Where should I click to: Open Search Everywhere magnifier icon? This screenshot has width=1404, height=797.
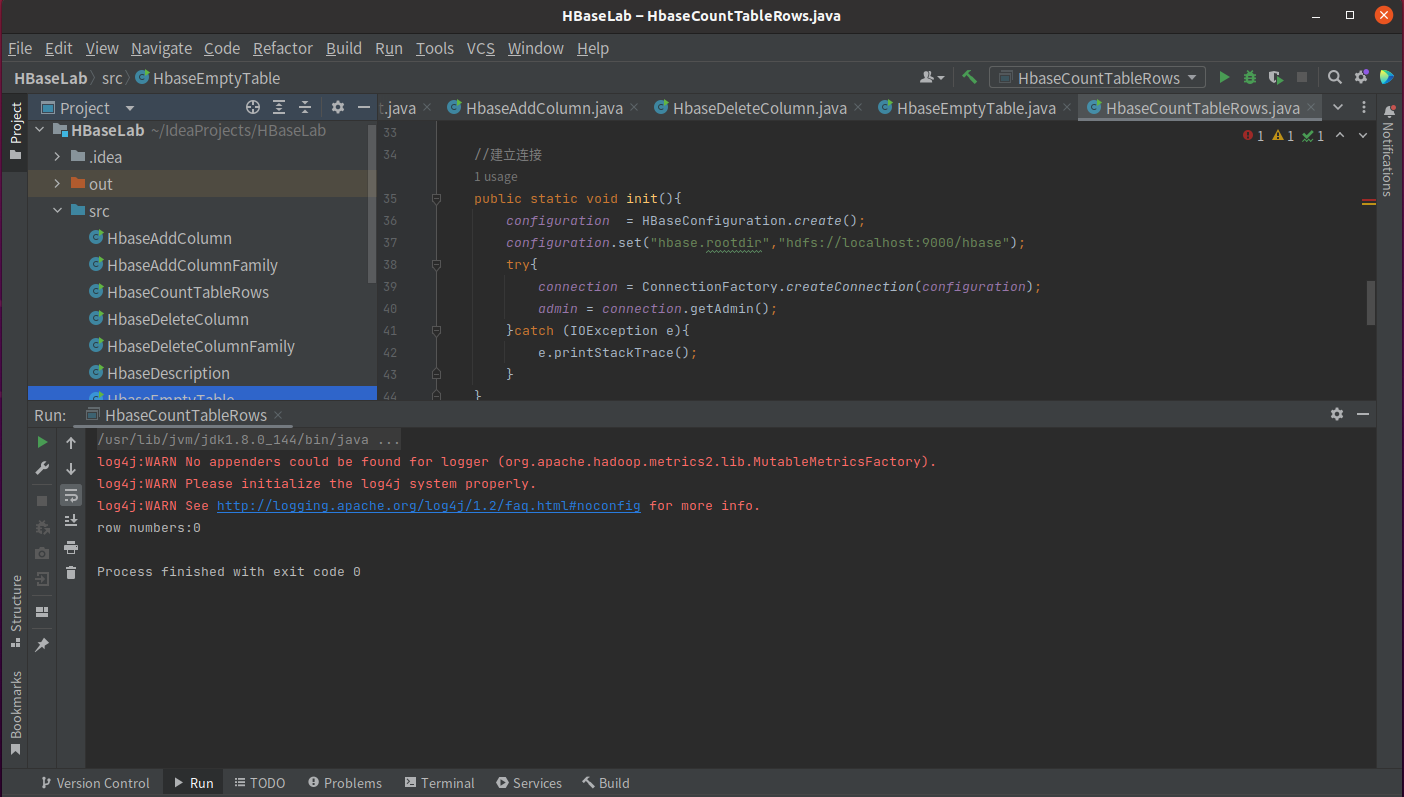(x=1335, y=77)
